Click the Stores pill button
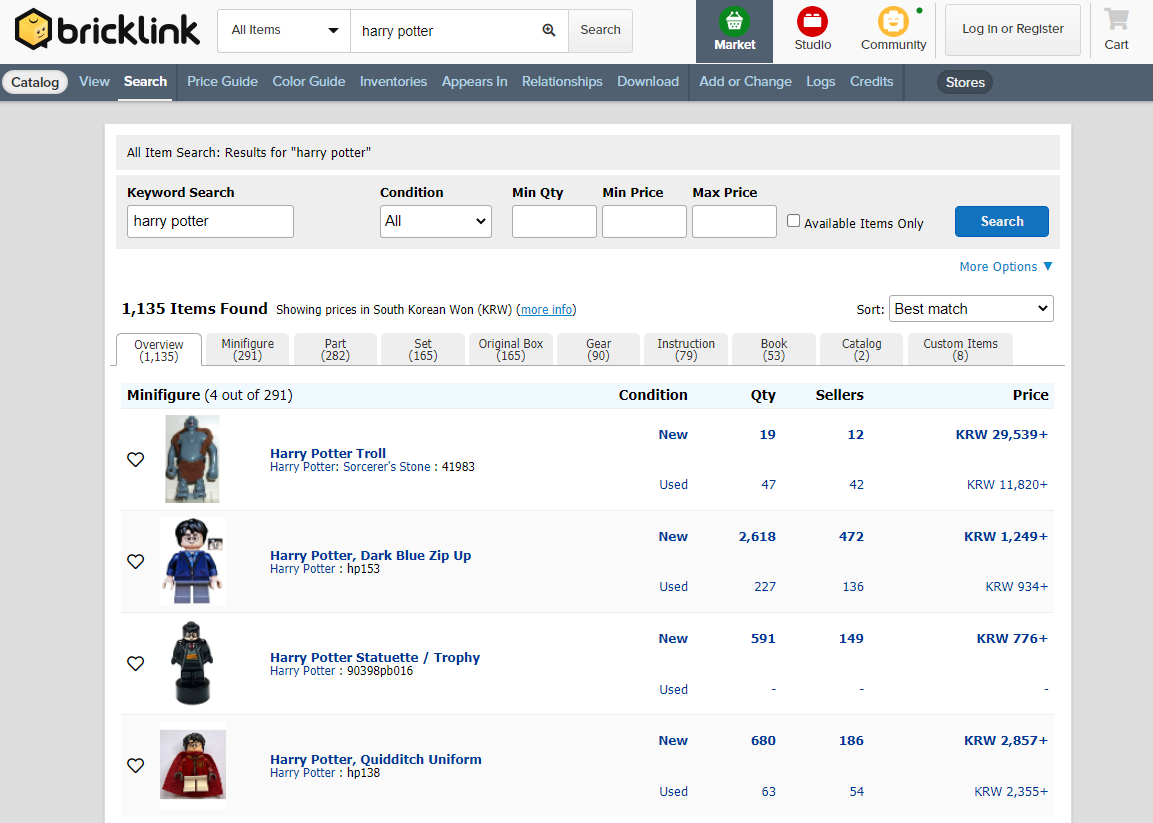This screenshot has height=823, width=1153. pos(965,82)
